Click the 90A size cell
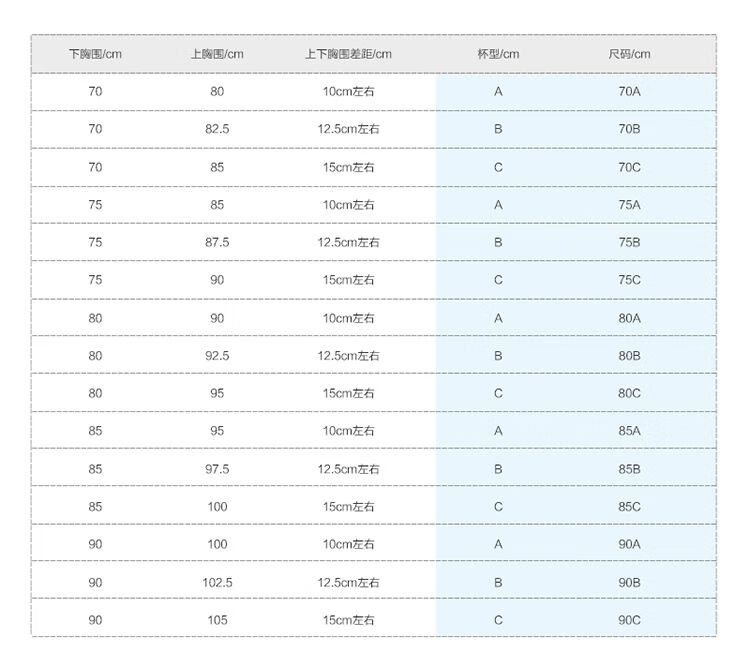This screenshot has width=750, height=666. (629, 544)
